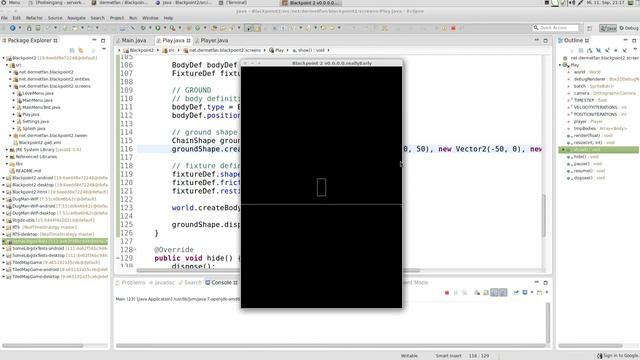This screenshot has width=640, height=360.
Task: Toggle Link with Editor in Package Explorer
Action: click(x=81, y=50)
